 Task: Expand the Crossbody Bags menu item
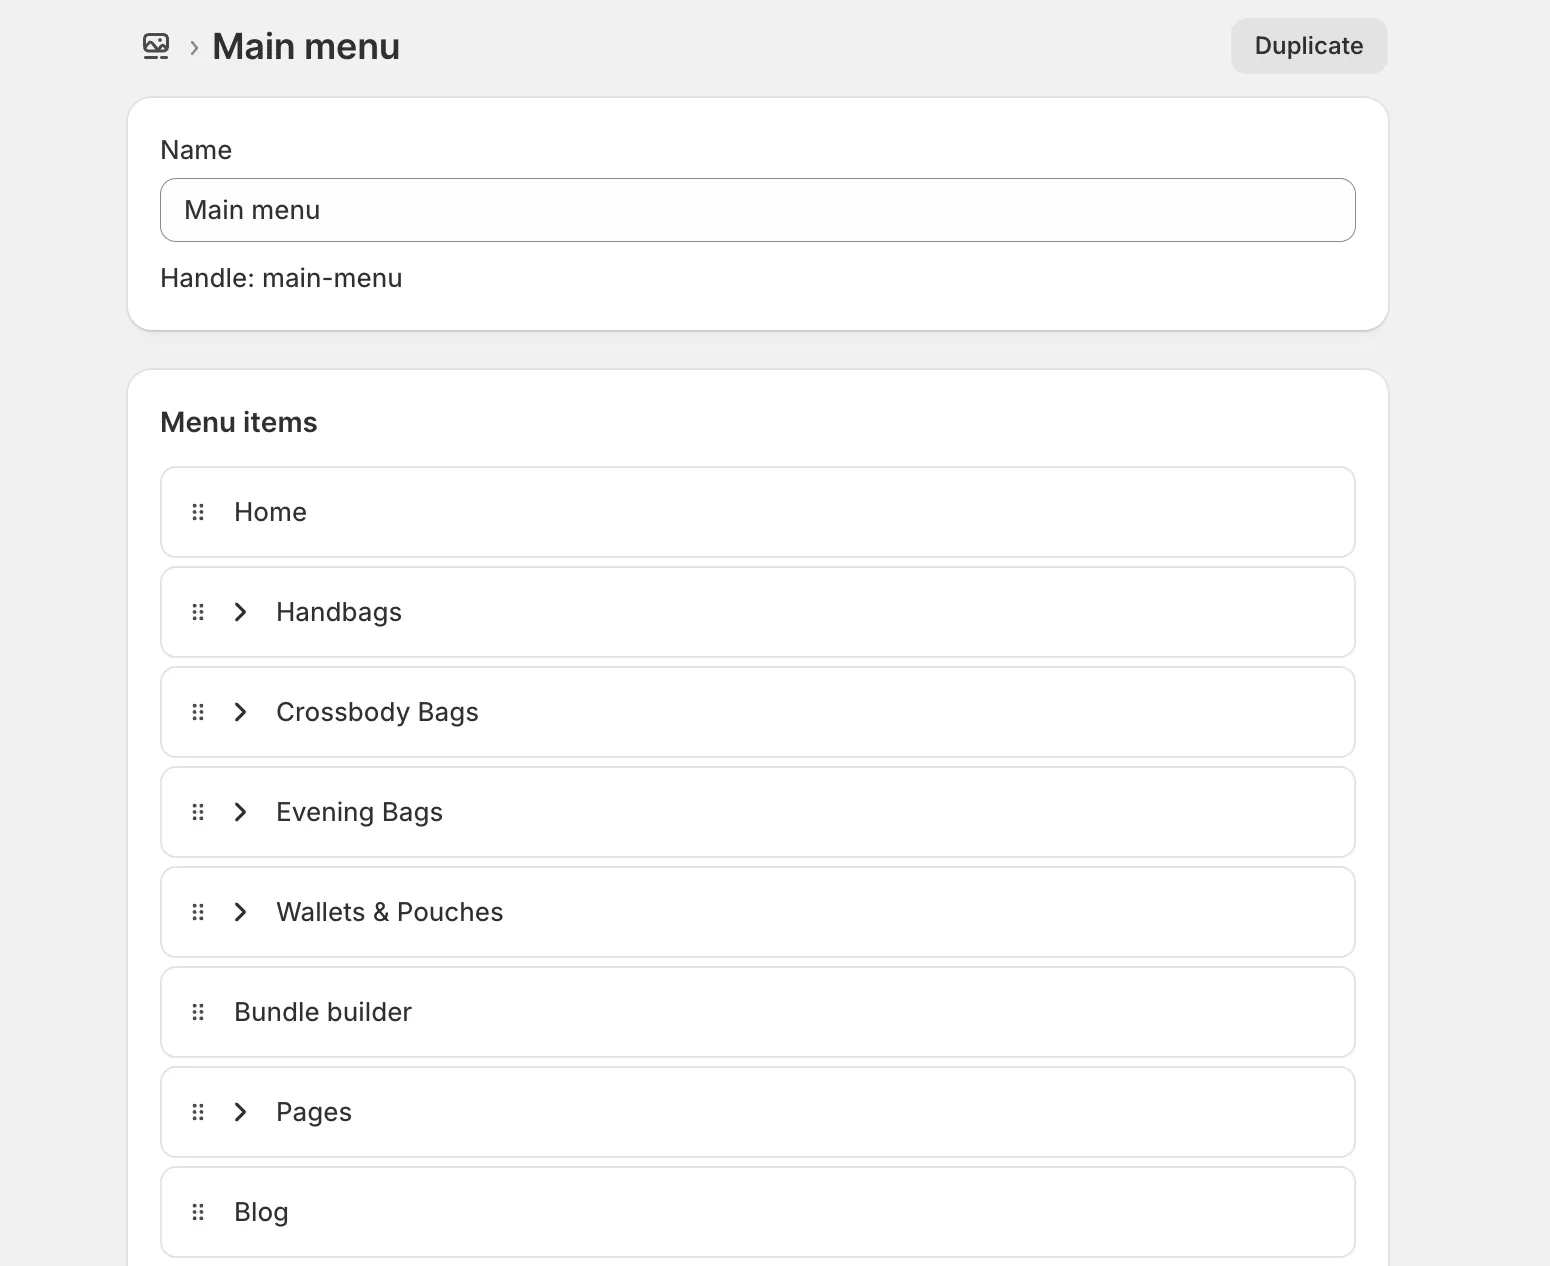[x=240, y=712]
